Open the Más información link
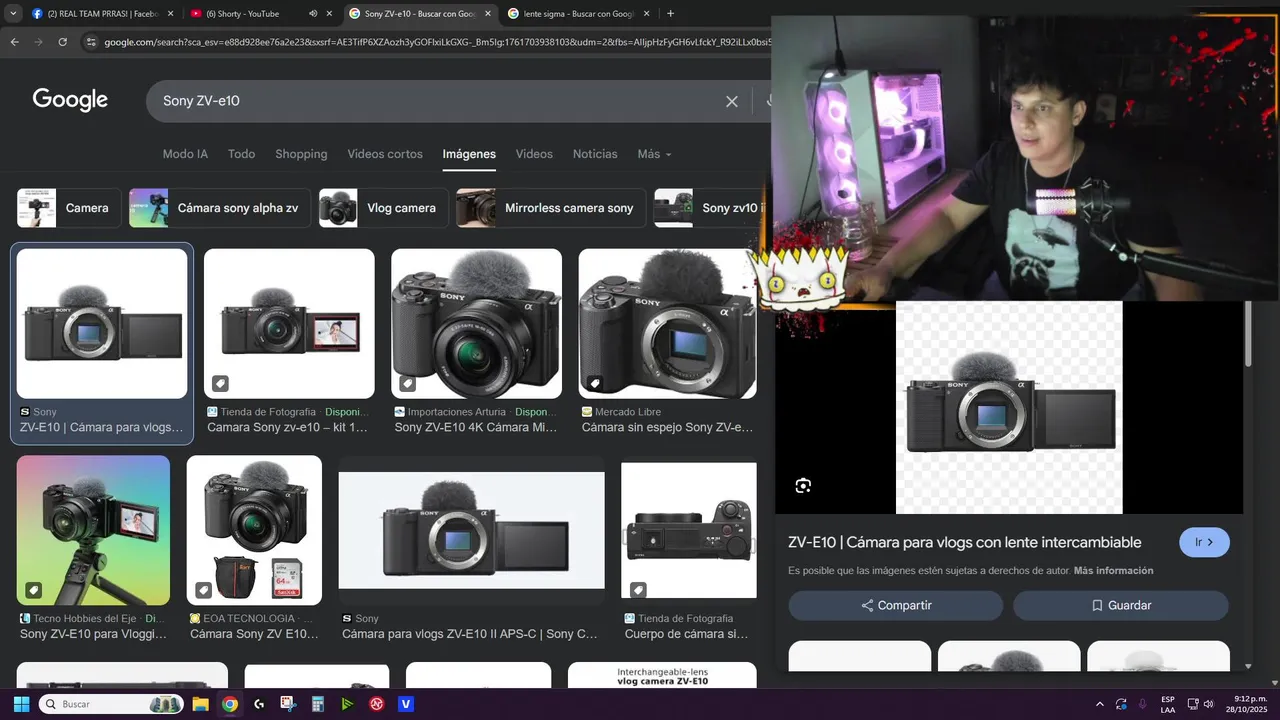Viewport: 1280px width, 720px height. tap(1113, 571)
